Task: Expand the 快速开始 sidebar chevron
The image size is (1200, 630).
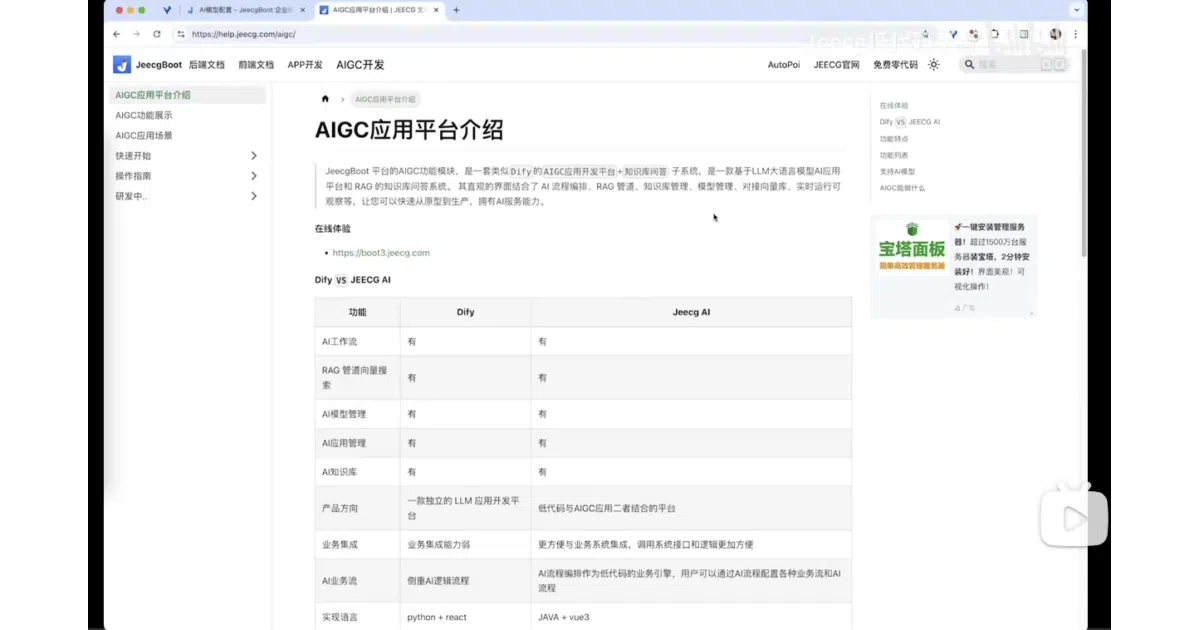Action: (x=254, y=156)
